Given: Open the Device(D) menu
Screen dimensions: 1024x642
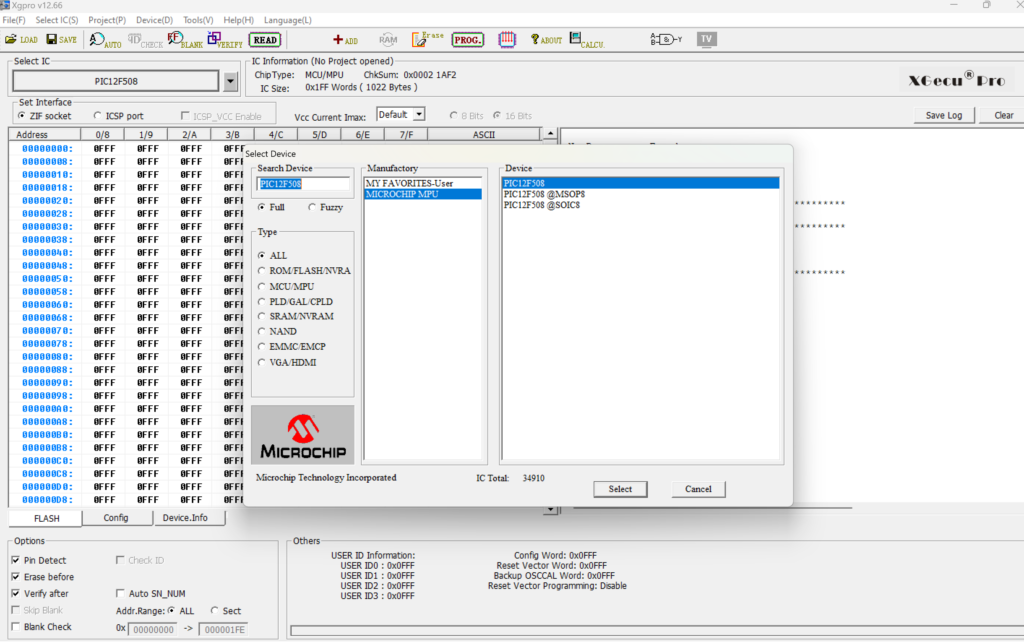Looking at the screenshot, I should click(x=154, y=20).
